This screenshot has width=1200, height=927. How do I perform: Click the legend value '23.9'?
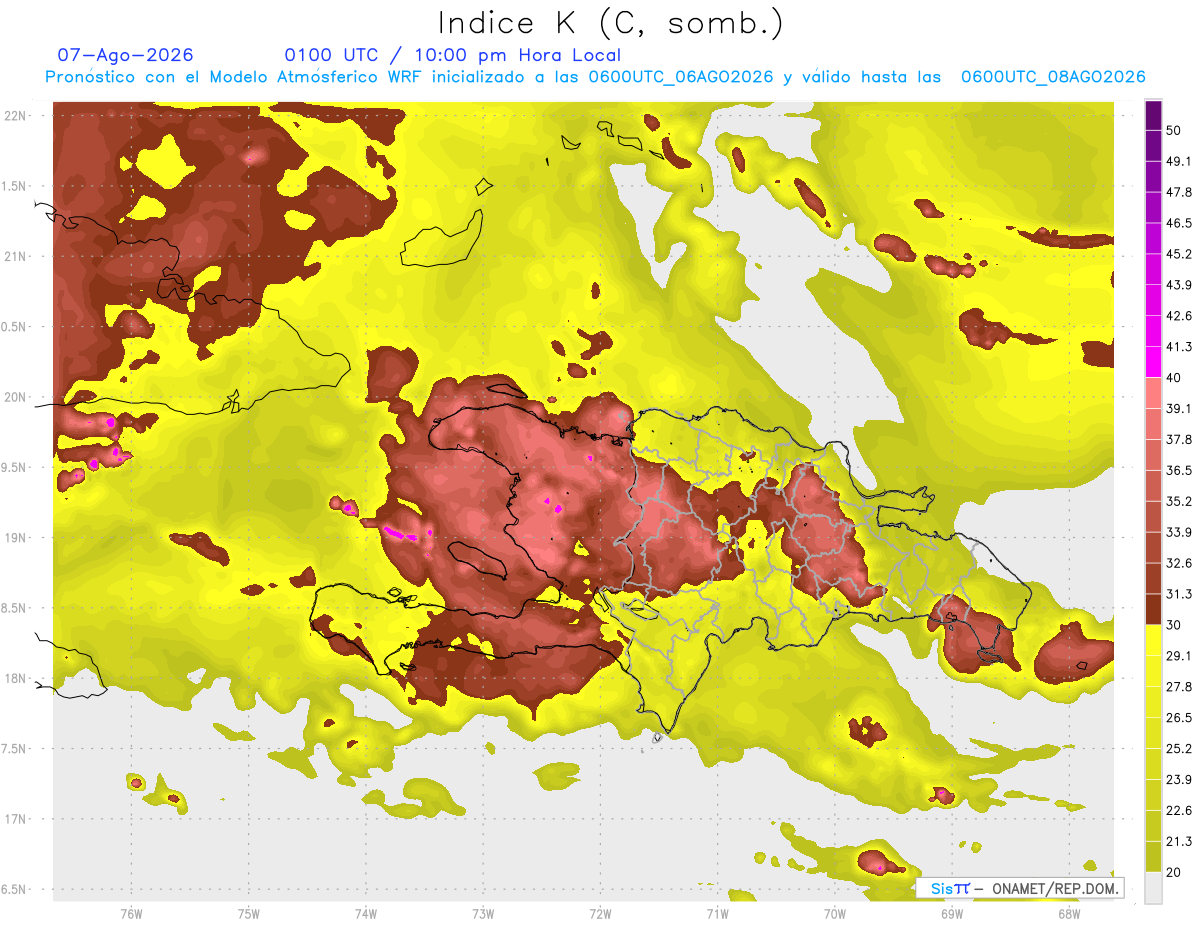1178,780
